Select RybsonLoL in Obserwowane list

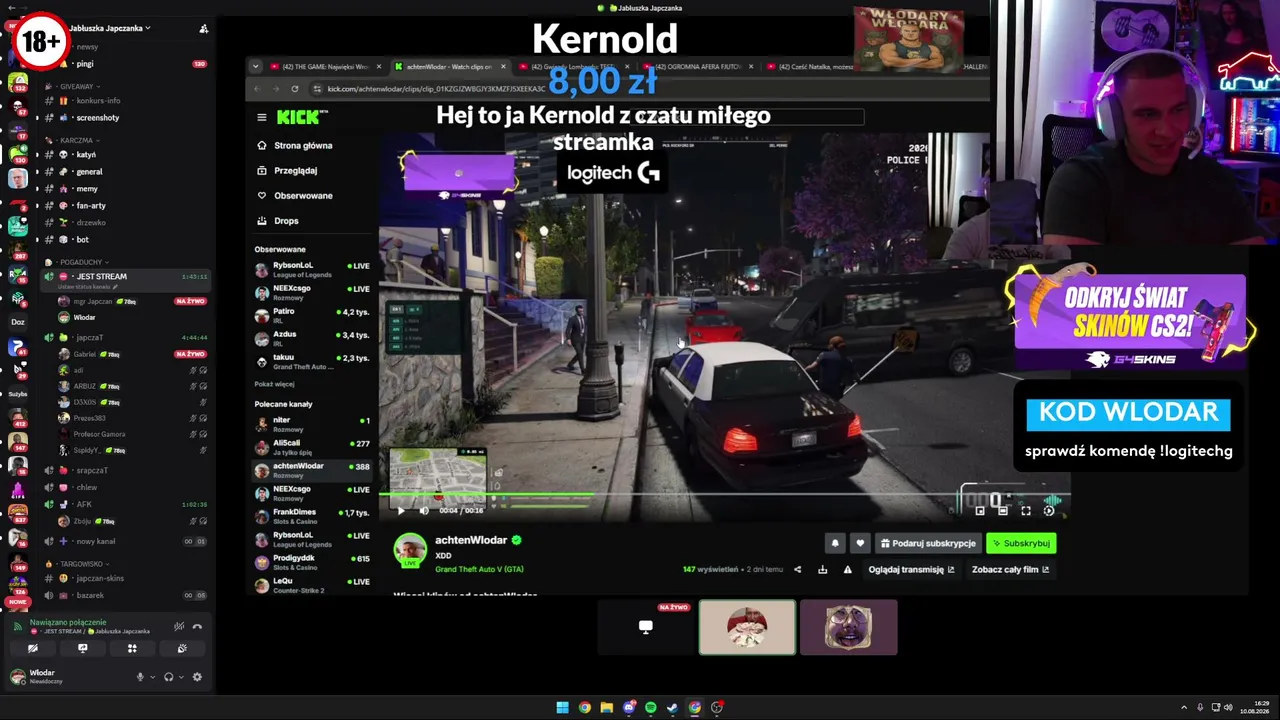[312, 270]
